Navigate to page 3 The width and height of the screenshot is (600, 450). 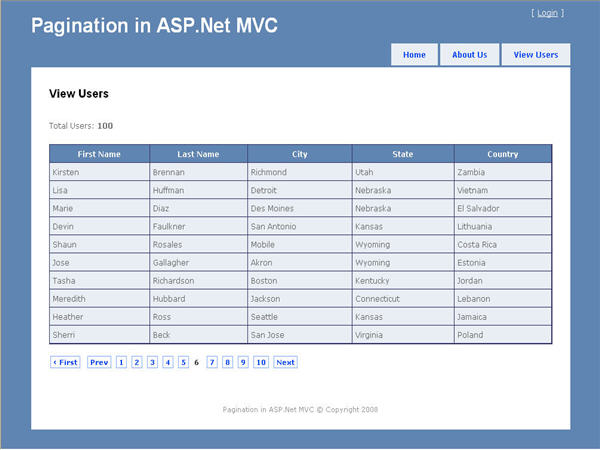click(152, 362)
